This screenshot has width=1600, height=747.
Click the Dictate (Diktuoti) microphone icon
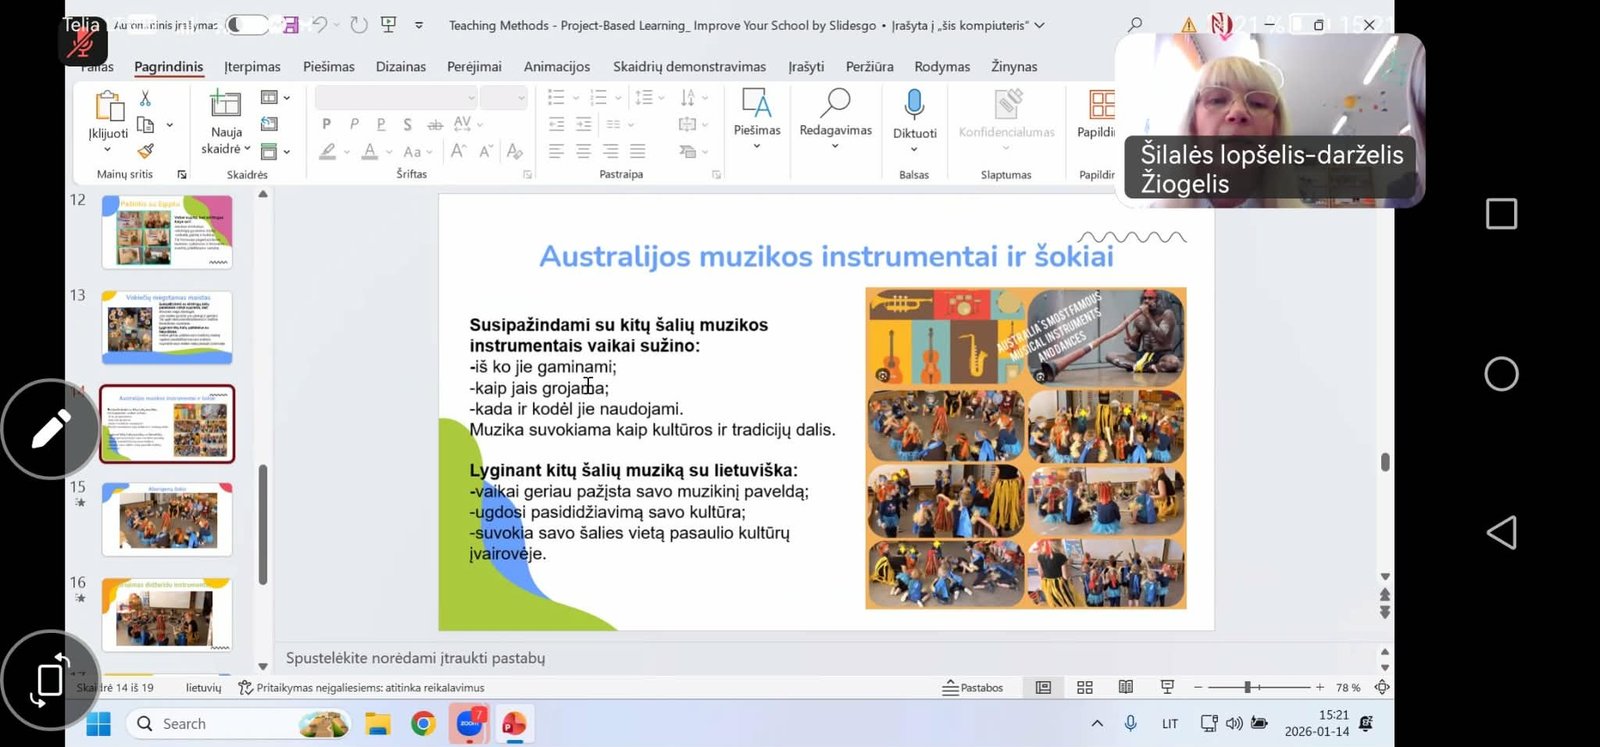914,104
